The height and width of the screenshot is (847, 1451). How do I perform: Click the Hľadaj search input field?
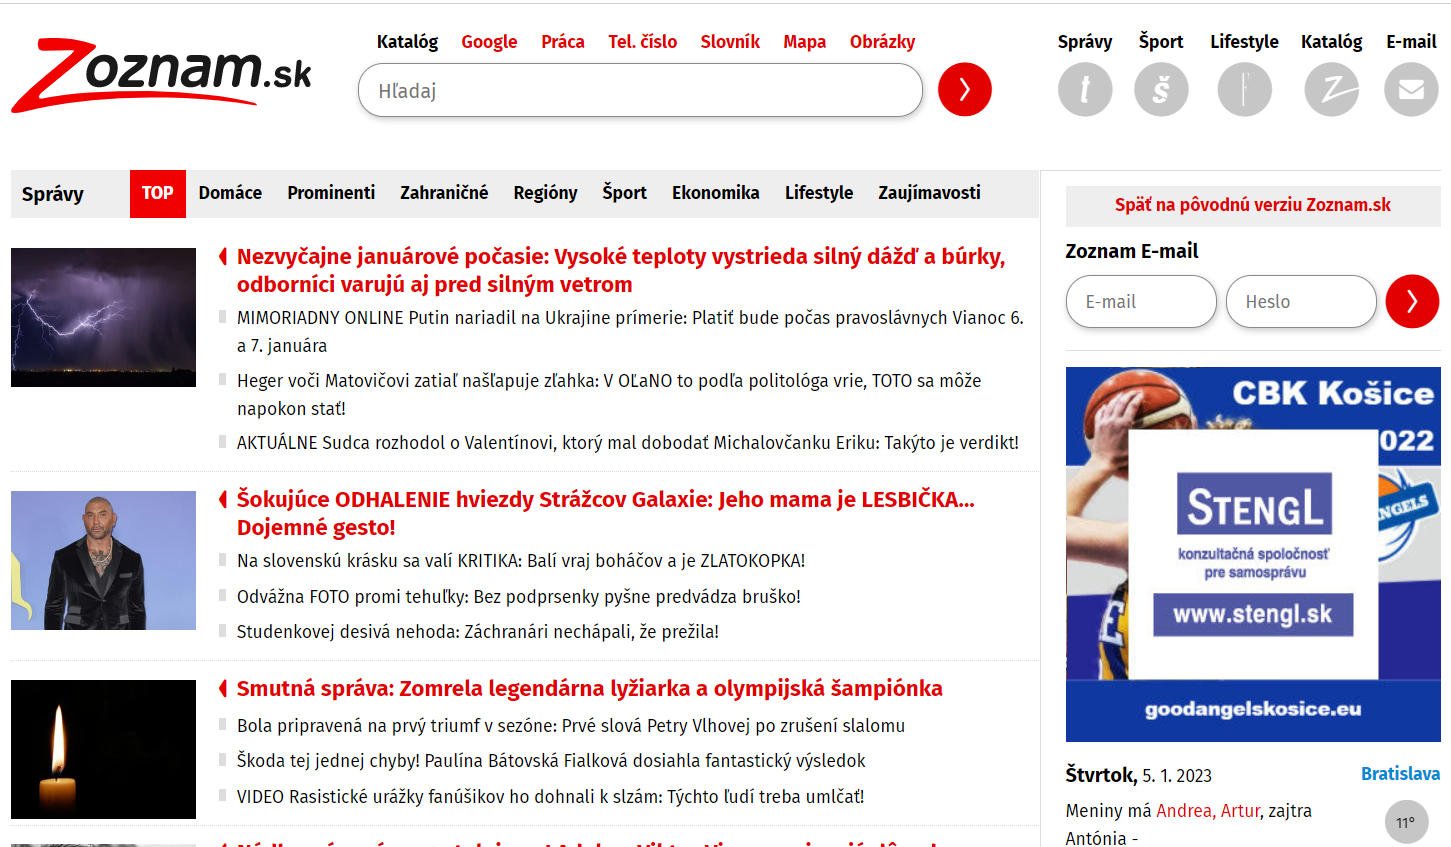tap(640, 91)
